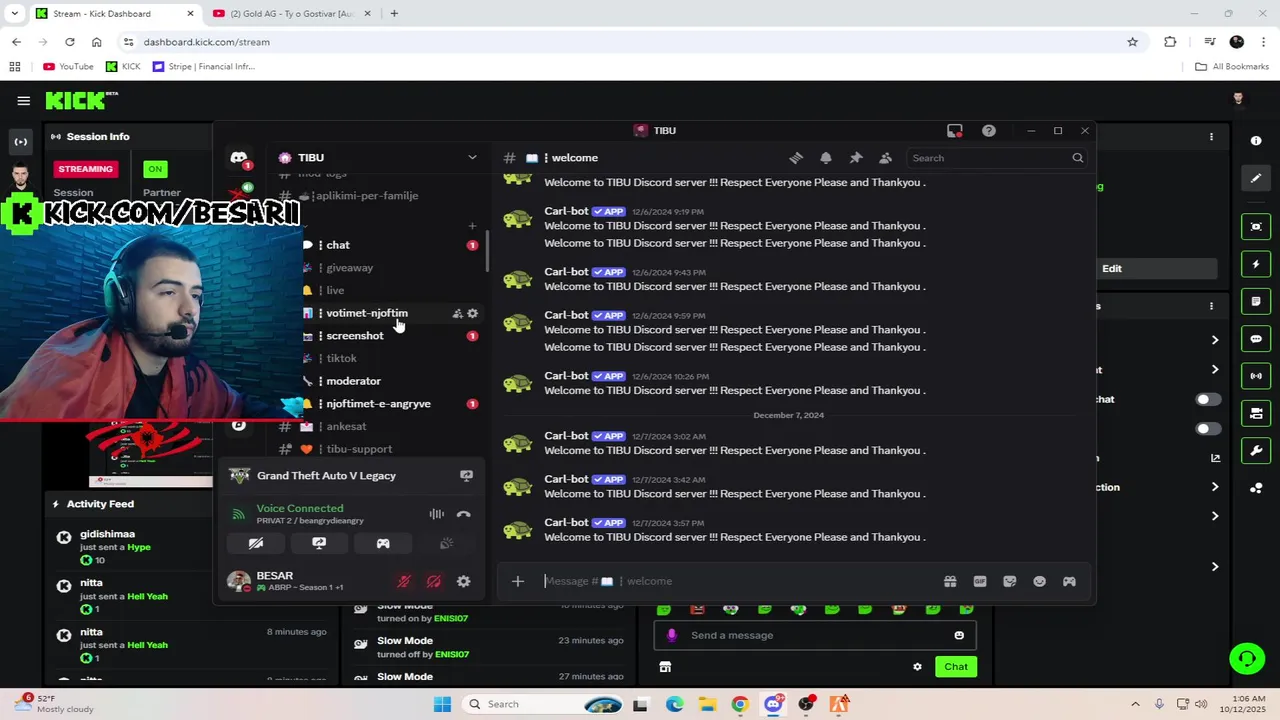The height and width of the screenshot is (720, 1280).
Task: Expand the second chevron row in Kick settings
Action: 1214,370
